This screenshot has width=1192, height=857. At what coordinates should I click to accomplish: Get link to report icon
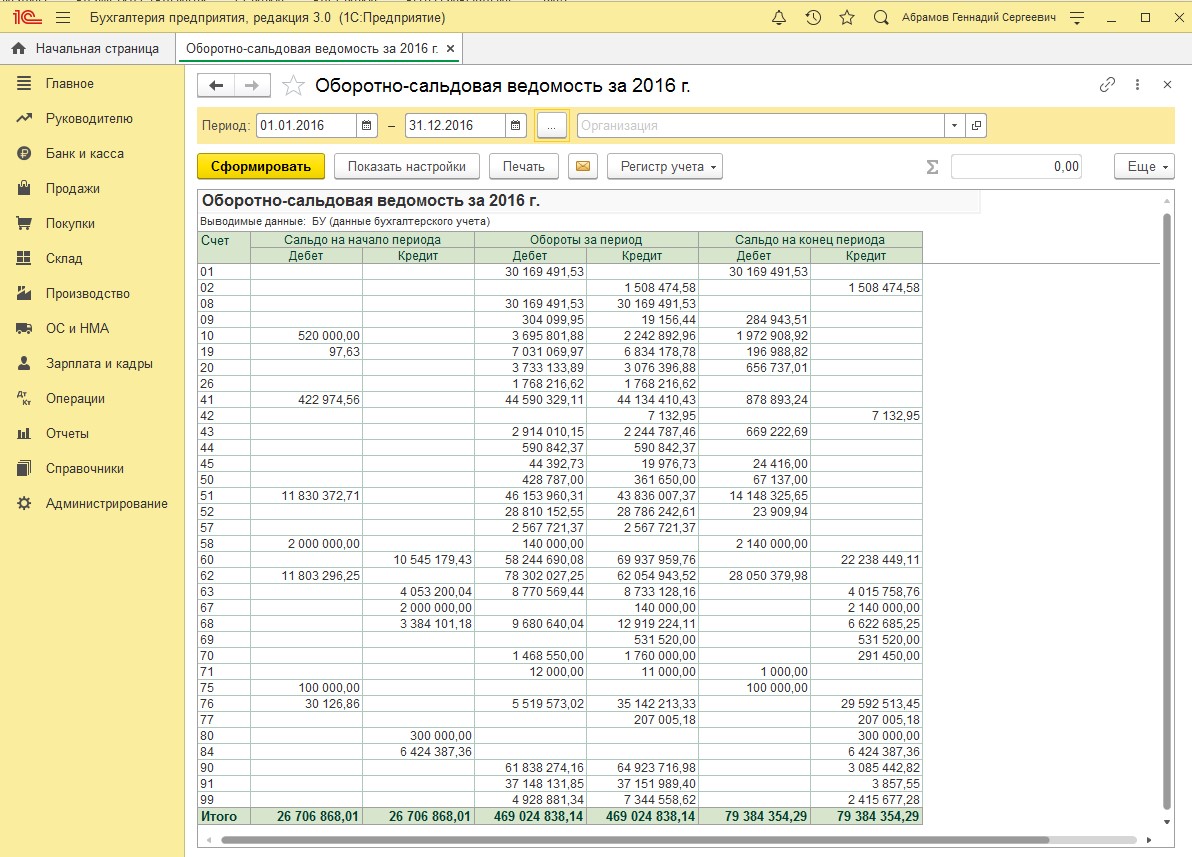[1107, 85]
